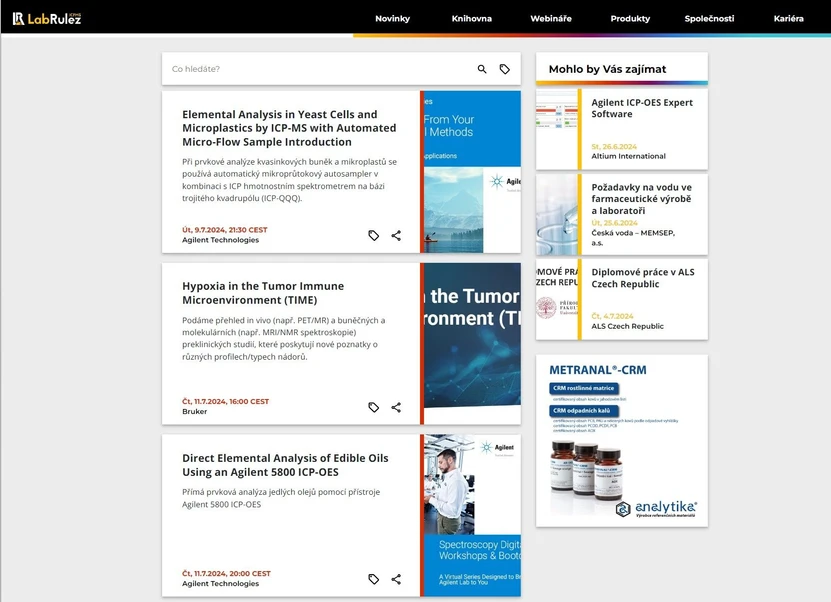
Task: Click share icon on Elemental Analysis Yeast card
Action: click(x=396, y=235)
